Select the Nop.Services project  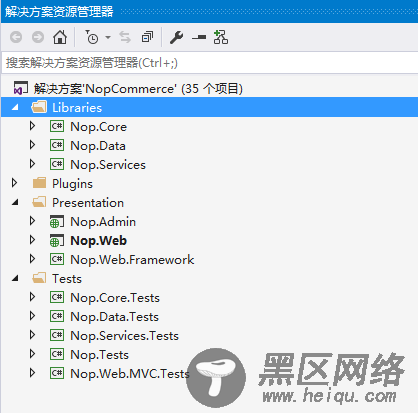pyautogui.click(x=108, y=165)
